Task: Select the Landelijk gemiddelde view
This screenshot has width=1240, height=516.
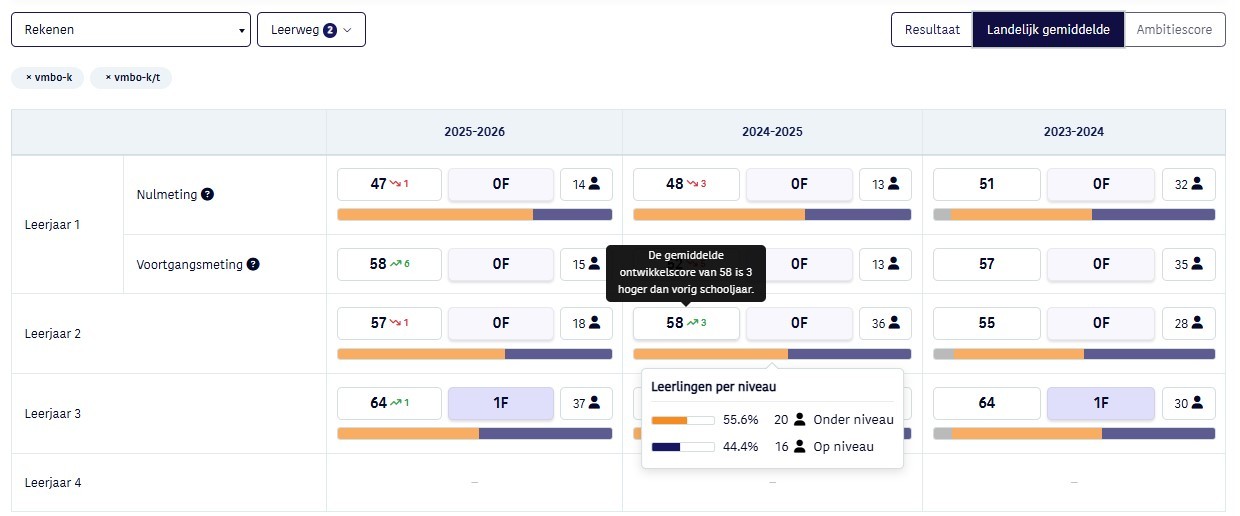Action: tap(1048, 29)
